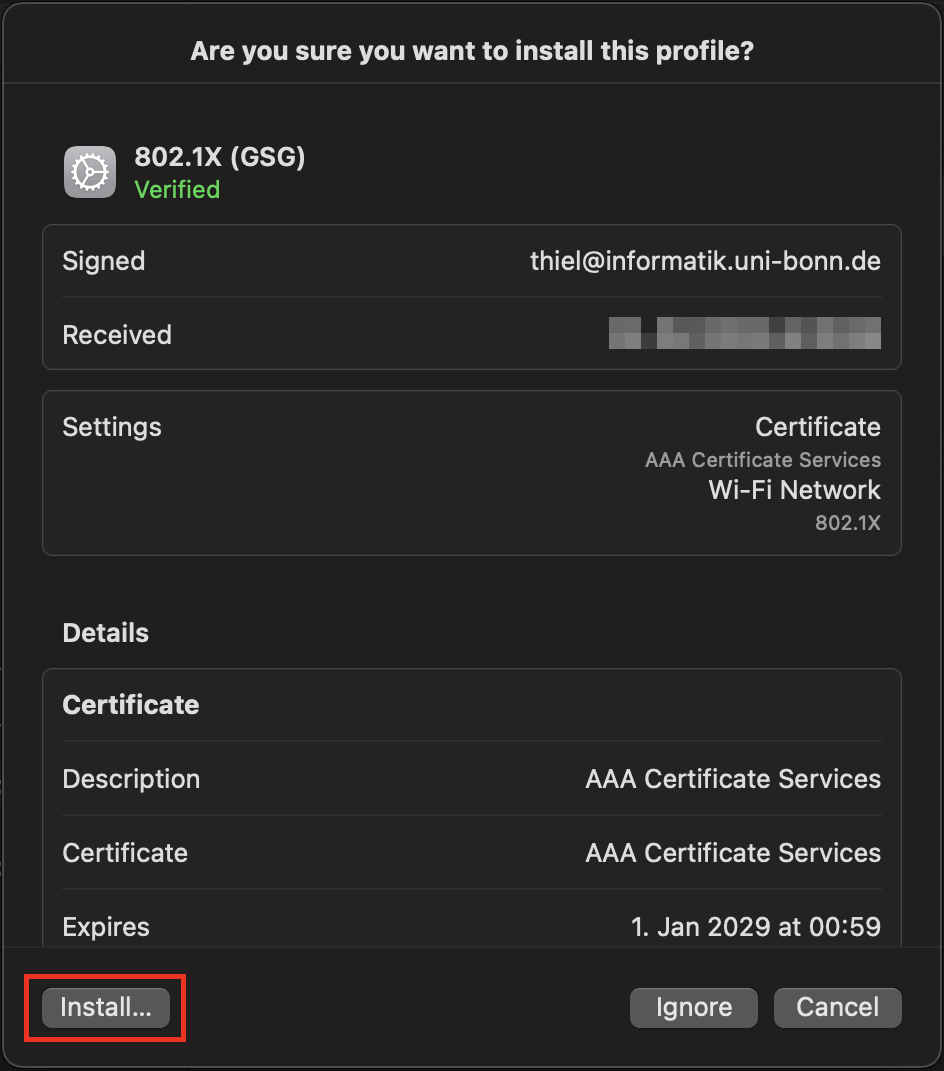This screenshot has width=944, height=1071.
Task: Click the dialog title question text
Action: point(472,50)
